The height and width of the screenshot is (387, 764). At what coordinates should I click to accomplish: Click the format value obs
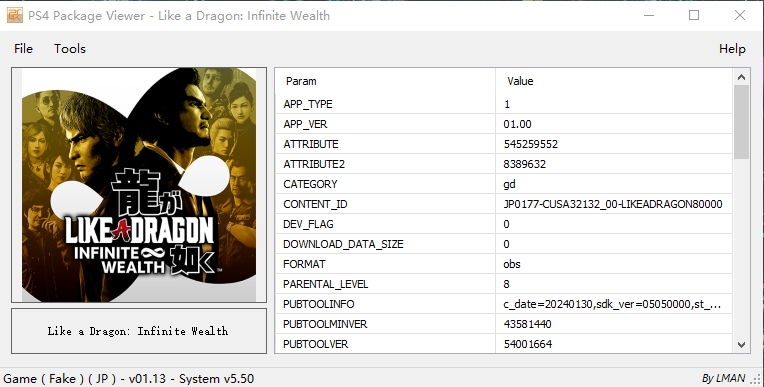pyautogui.click(x=512, y=264)
